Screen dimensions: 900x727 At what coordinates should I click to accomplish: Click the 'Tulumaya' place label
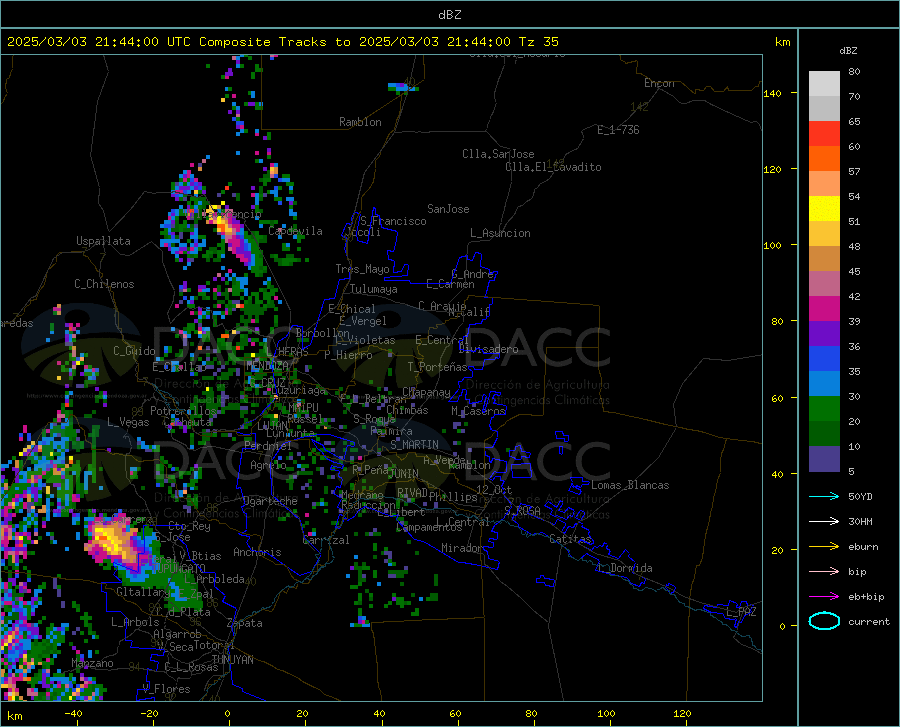(374, 289)
